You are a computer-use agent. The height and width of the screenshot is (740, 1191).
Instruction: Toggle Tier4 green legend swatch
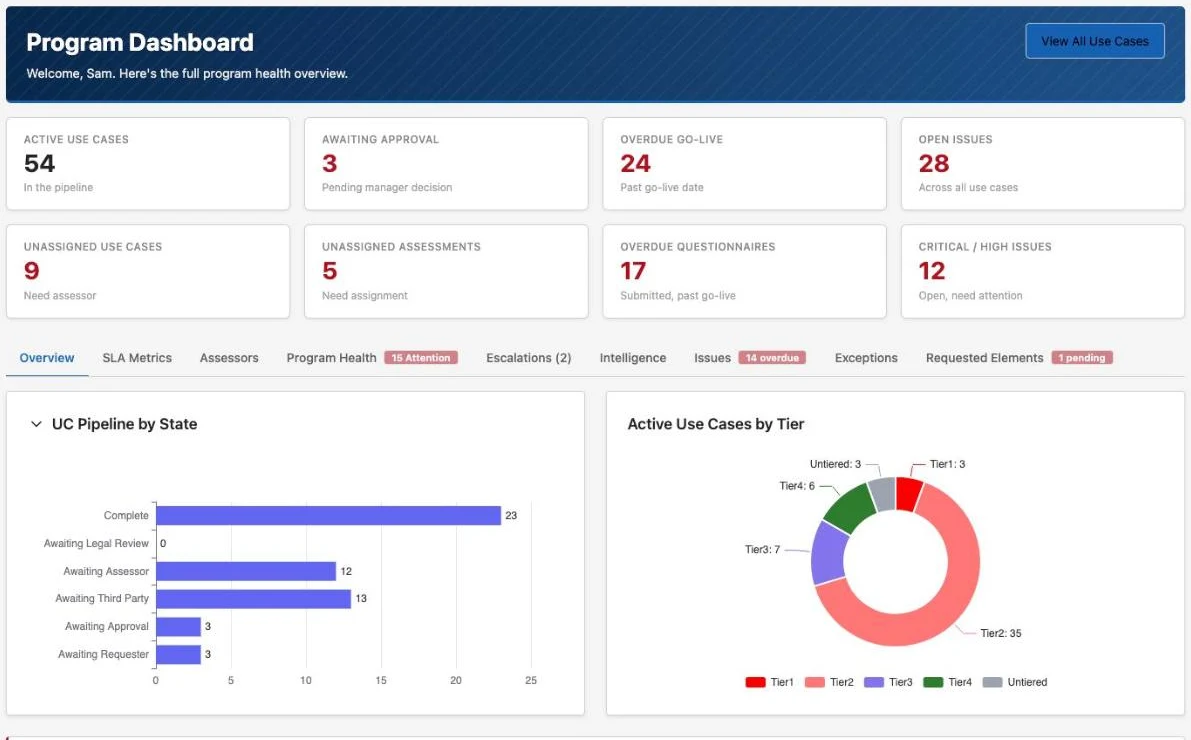pyautogui.click(x=933, y=682)
